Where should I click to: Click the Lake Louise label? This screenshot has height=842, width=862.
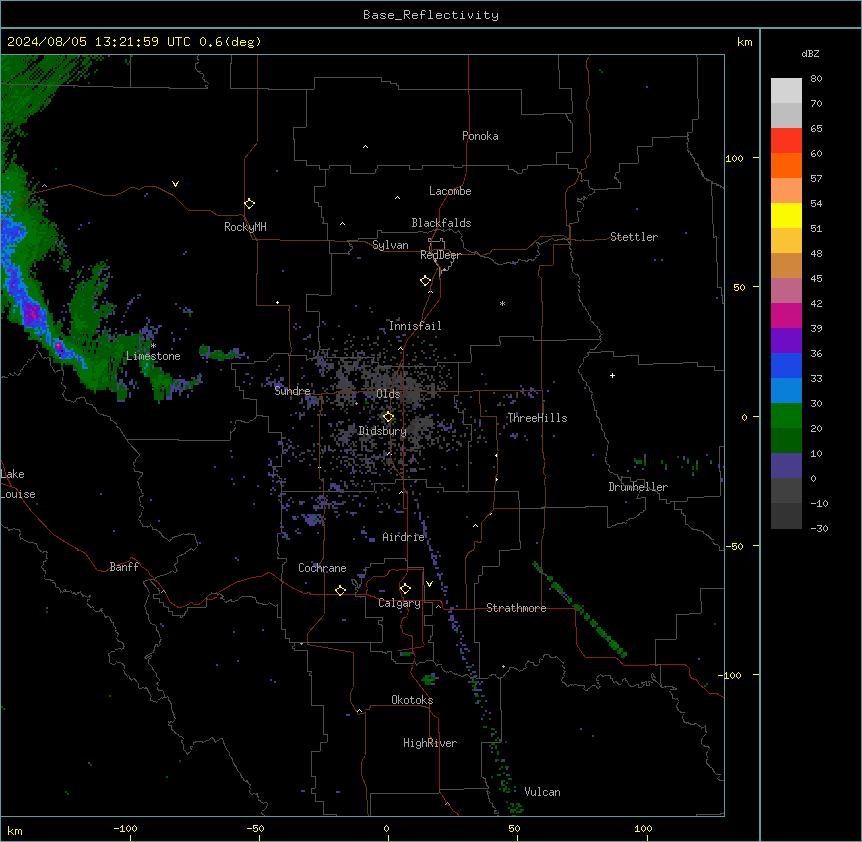coord(18,484)
